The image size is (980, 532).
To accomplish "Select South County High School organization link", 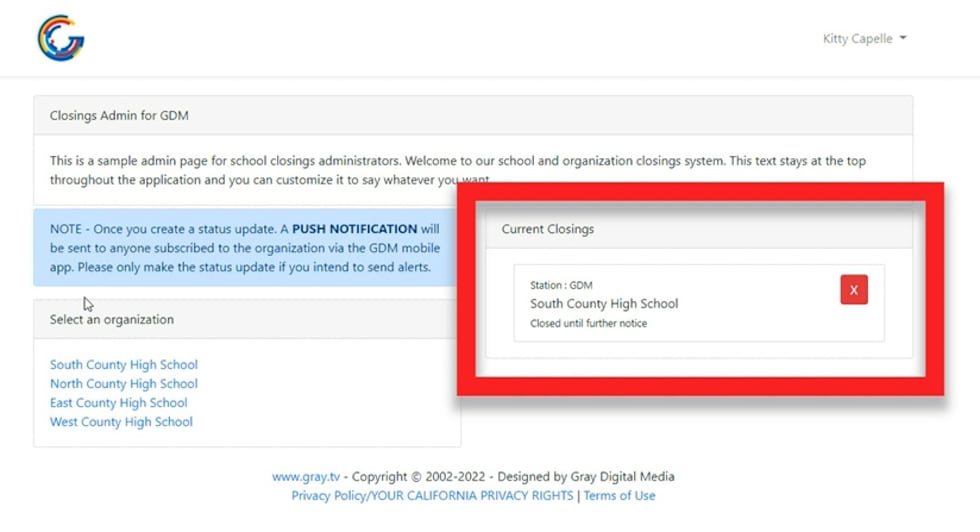I will pyautogui.click(x=124, y=365).
